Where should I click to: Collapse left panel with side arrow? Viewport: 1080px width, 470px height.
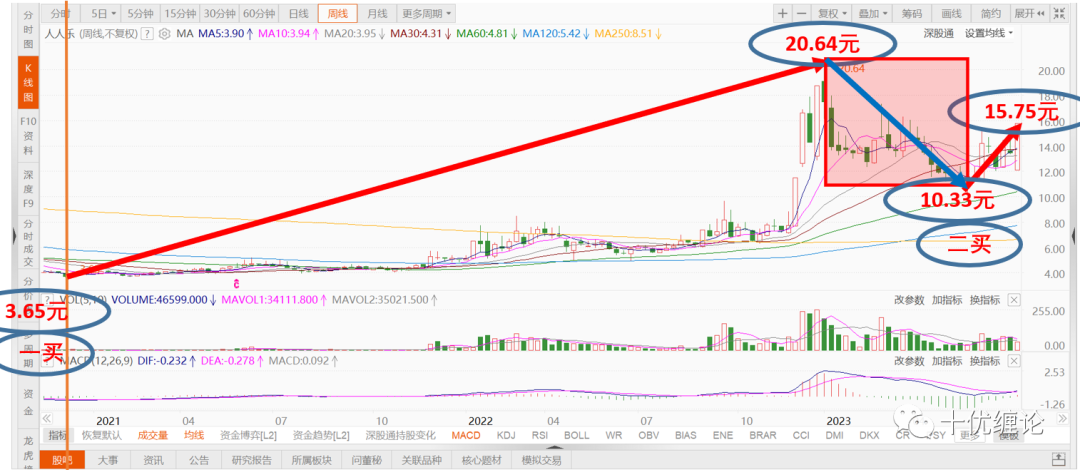tap(15, 236)
